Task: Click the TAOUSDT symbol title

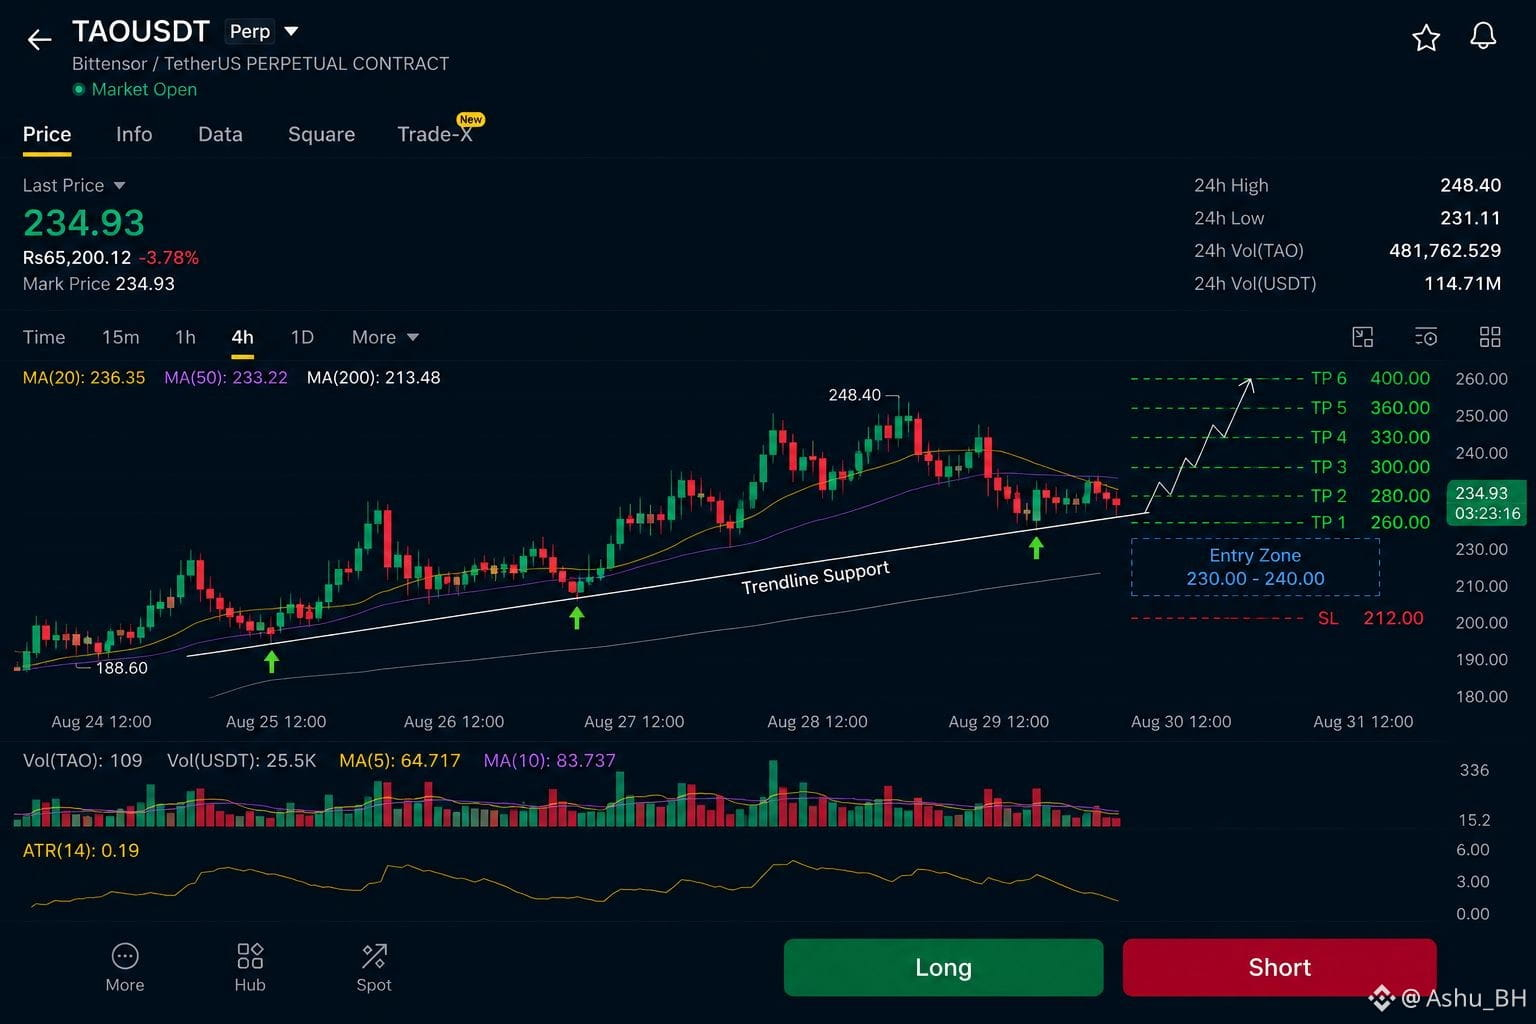Action: [141, 32]
